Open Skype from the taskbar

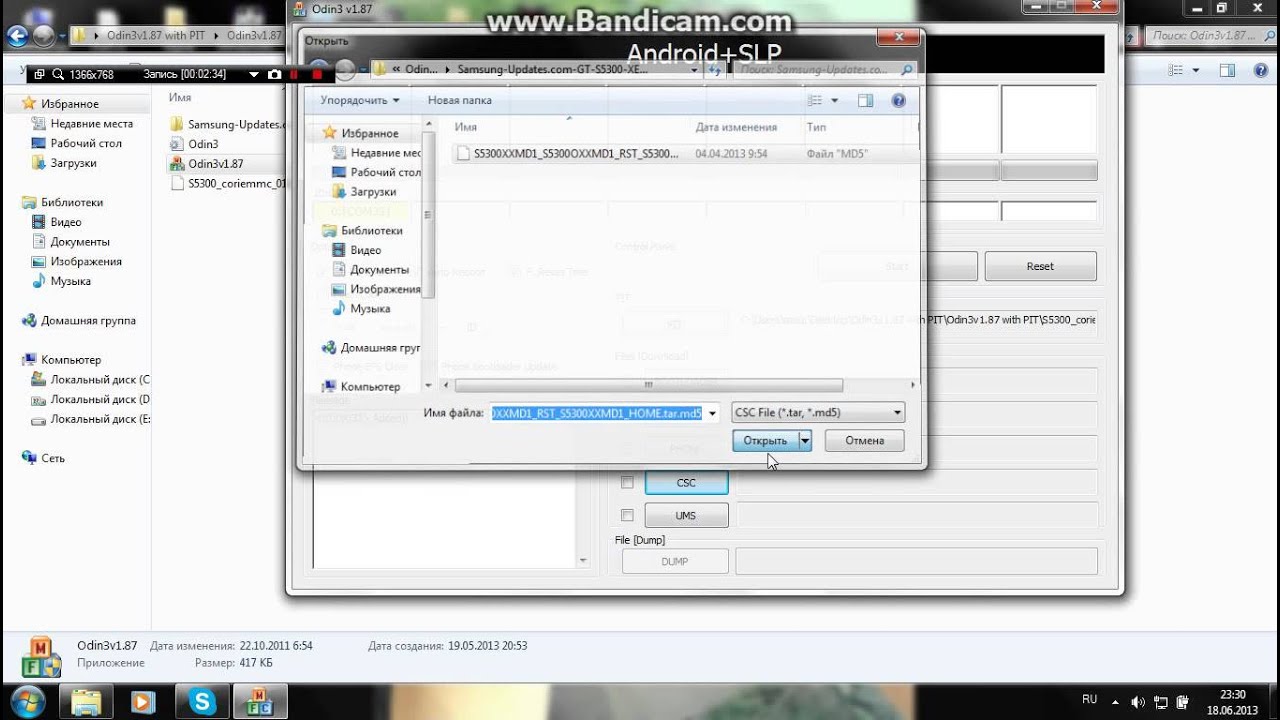point(201,701)
